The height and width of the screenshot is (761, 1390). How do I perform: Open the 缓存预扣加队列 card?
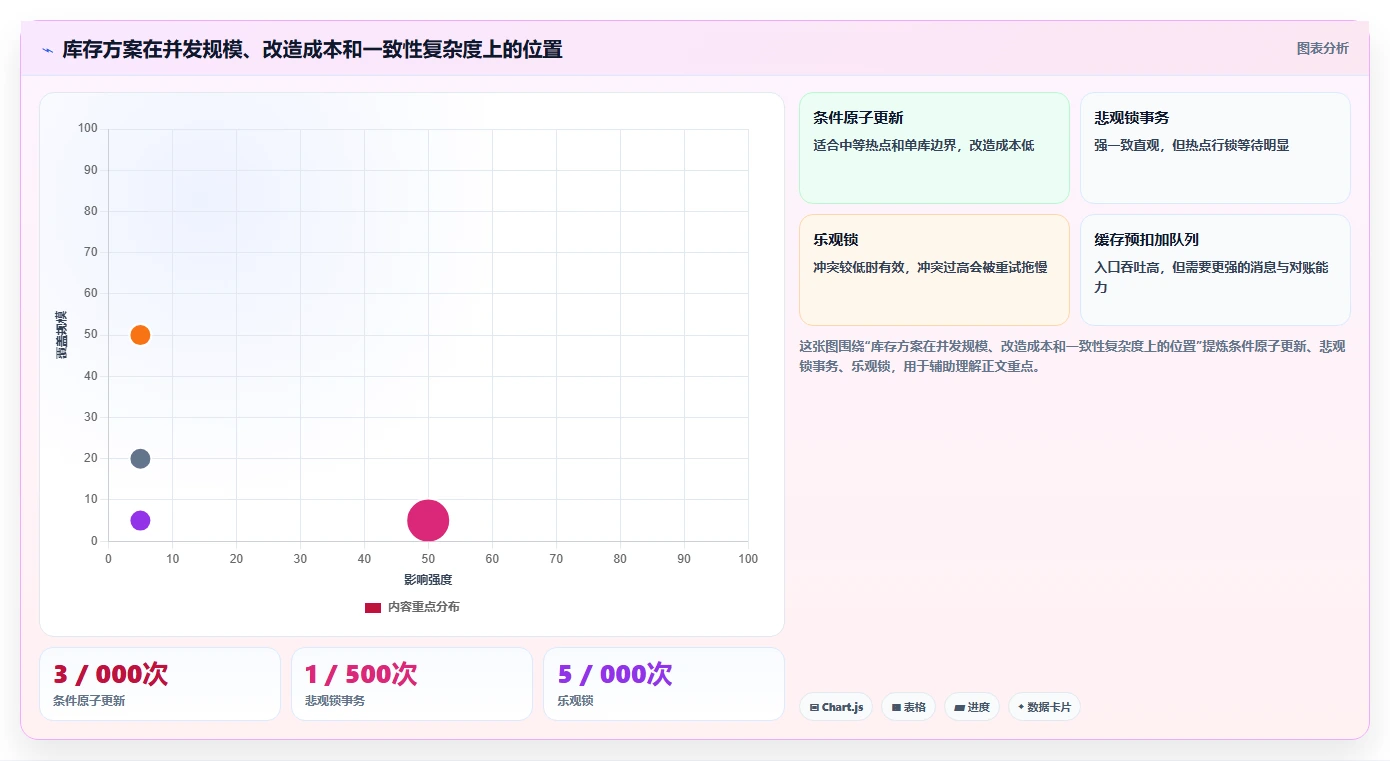tap(1215, 270)
